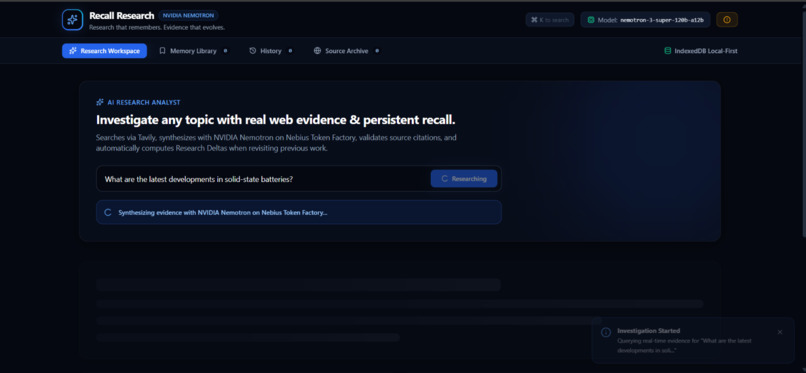Click the NVIDIA NEMOTRON badge
Image resolution: width=806 pixels, height=373 pixels.
188,15
